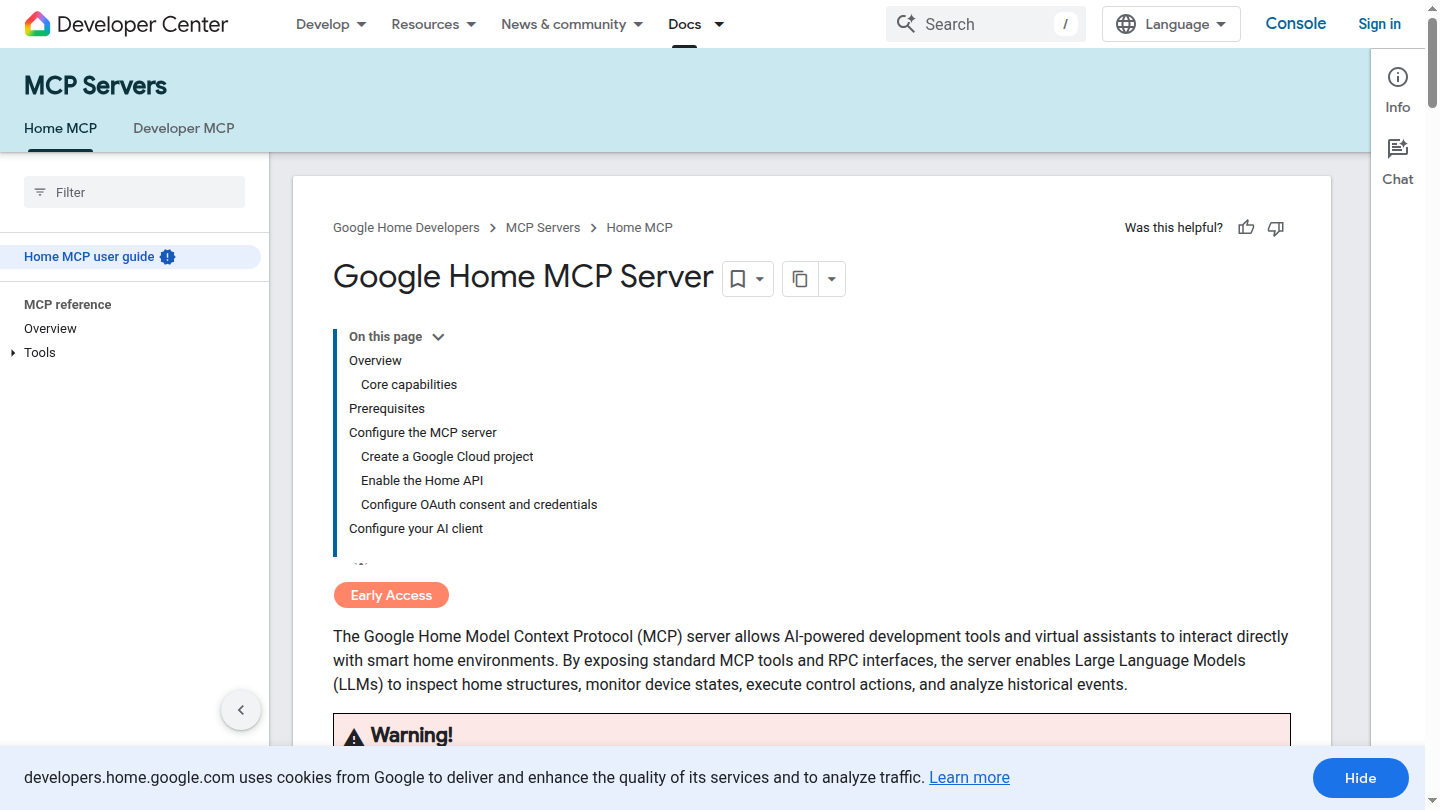Click the search sparkle icon
Screen dimensions: 1440x810
tap(906, 24)
